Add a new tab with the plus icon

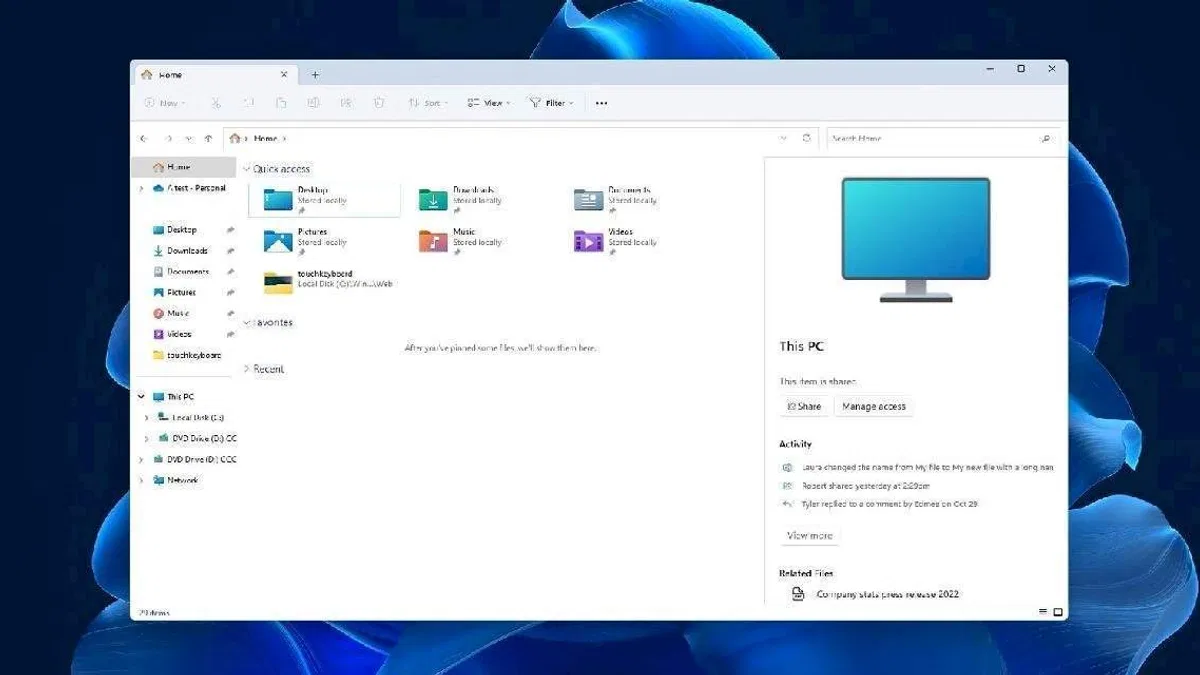click(x=315, y=75)
